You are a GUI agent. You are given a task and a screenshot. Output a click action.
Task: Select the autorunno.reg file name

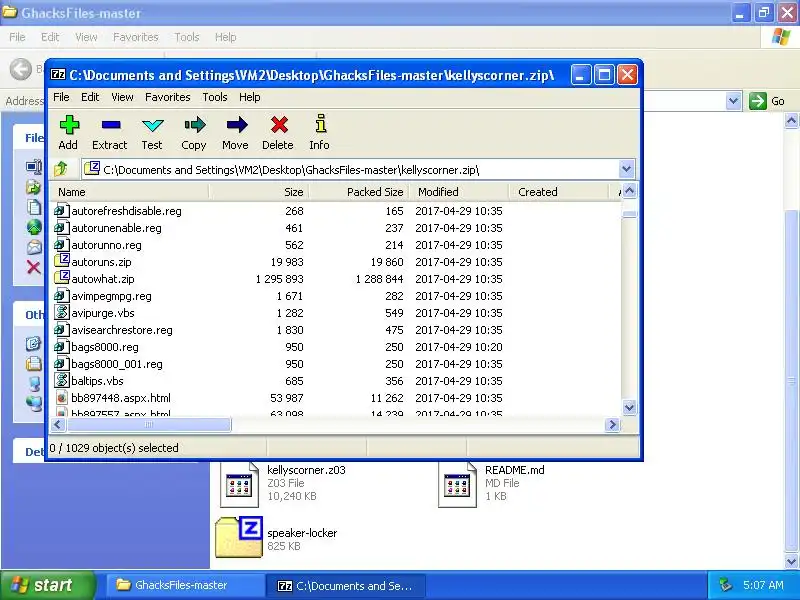click(x=107, y=245)
